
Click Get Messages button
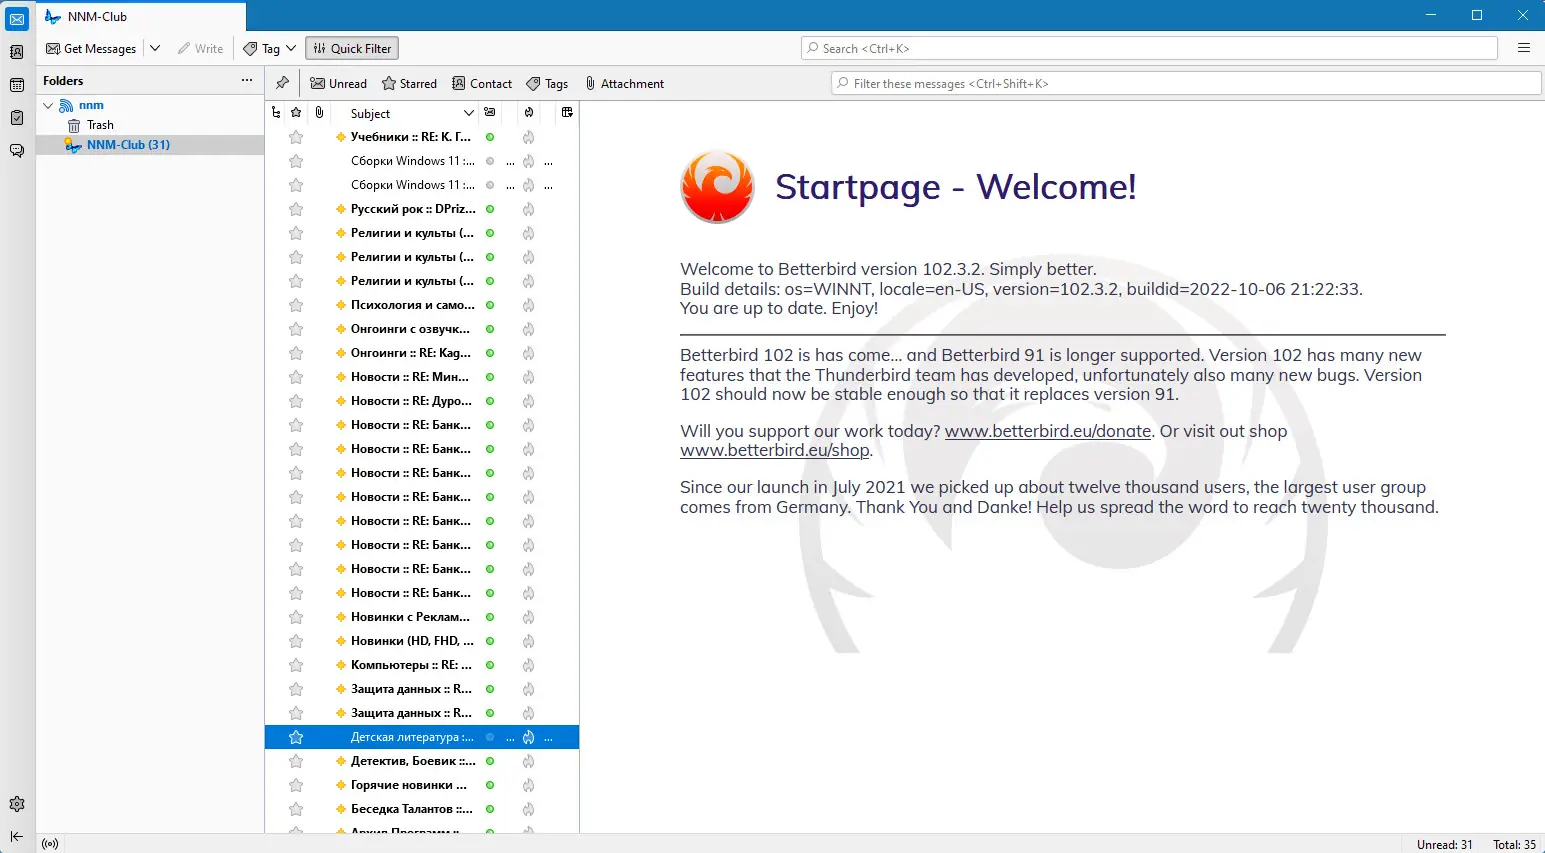pyautogui.click(x=91, y=48)
